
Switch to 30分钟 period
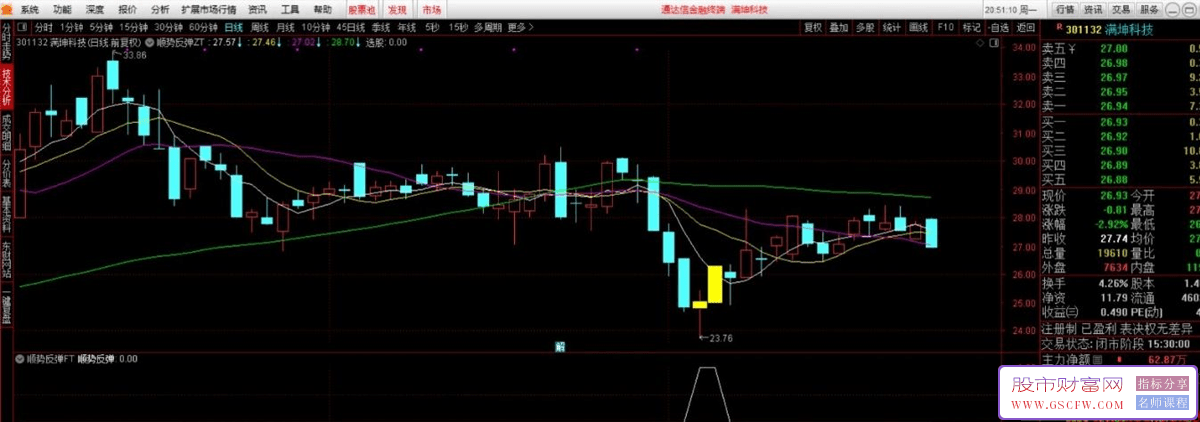168,27
